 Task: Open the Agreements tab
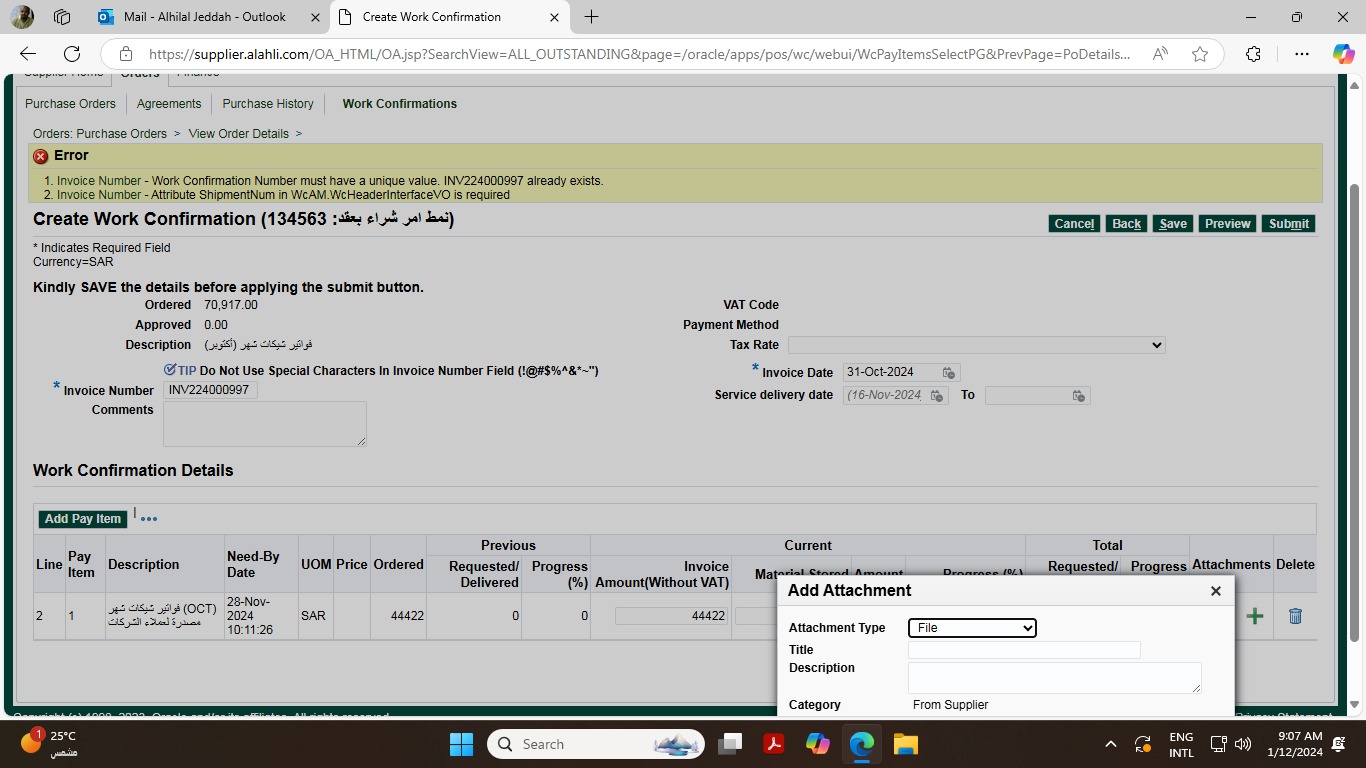click(169, 104)
